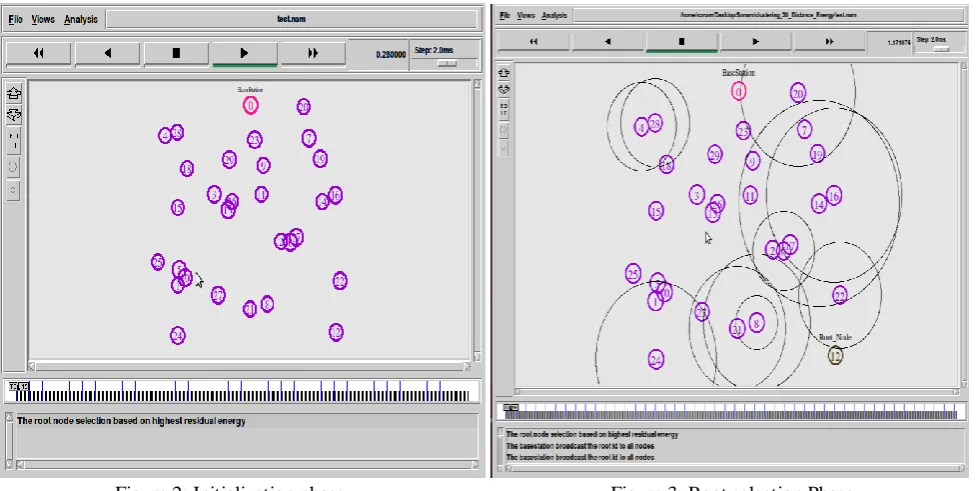Click fast forward button in left window
Screen dimensions: 979x491
(x=313, y=53)
